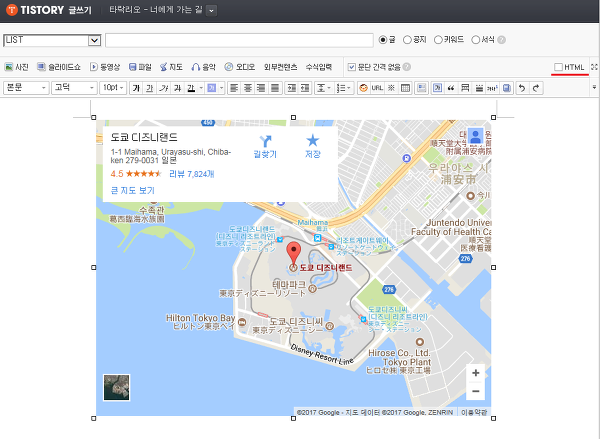Select the 키워드 radio button
600x439 pixels.
click(x=438, y=40)
